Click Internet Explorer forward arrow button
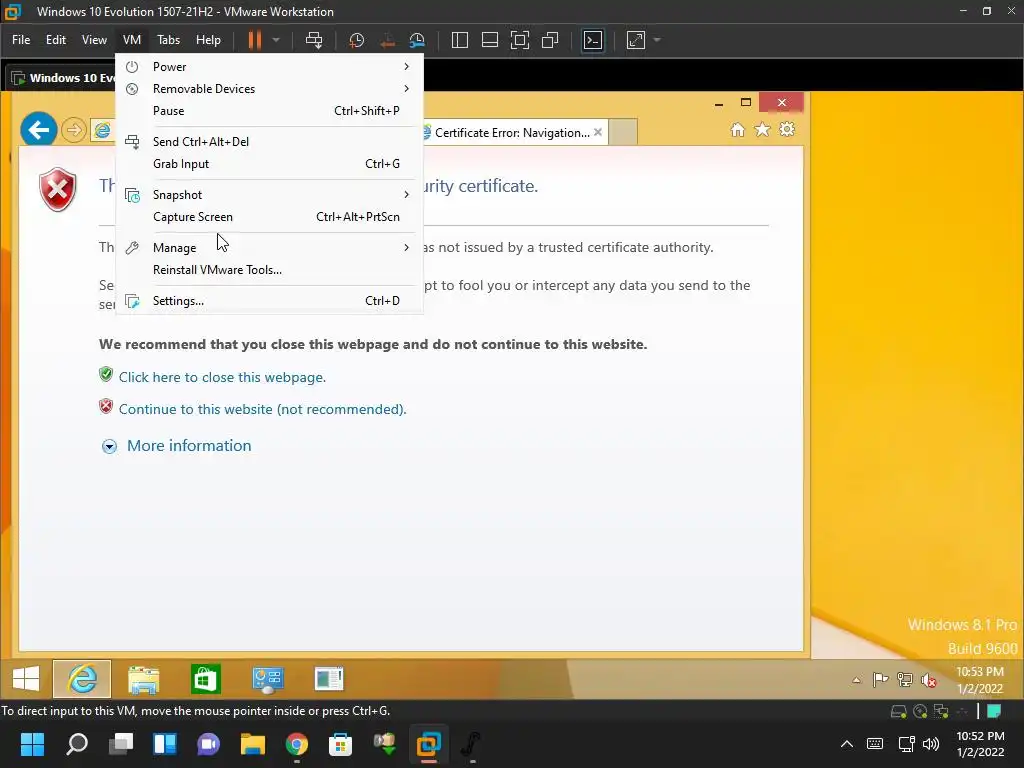1024x768 pixels. tap(74, 130)
